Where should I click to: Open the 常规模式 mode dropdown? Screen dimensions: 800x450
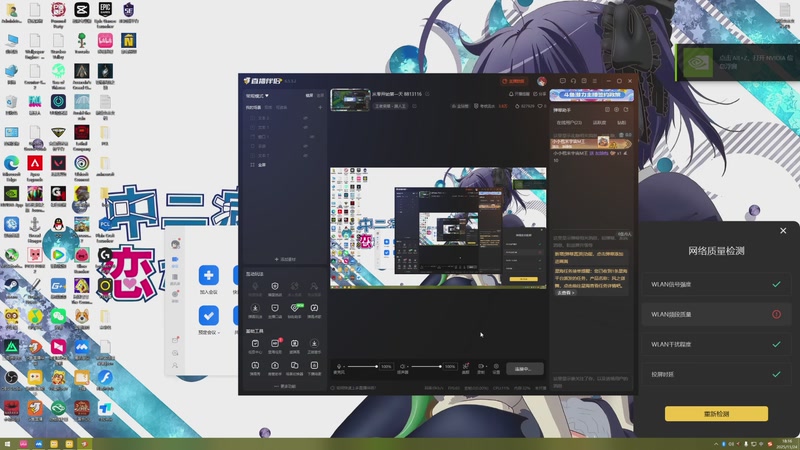pos(257,95)
